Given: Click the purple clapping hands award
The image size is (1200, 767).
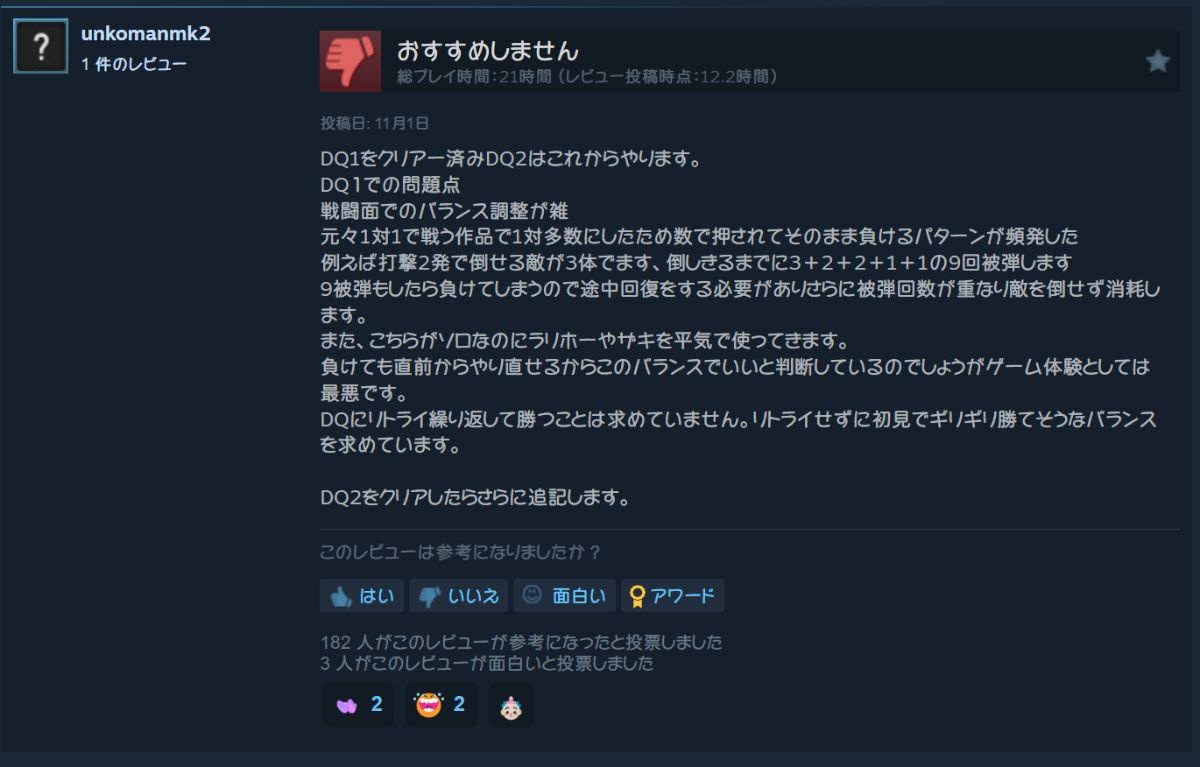Looking at the screenshot, I should tap(347, 704).
